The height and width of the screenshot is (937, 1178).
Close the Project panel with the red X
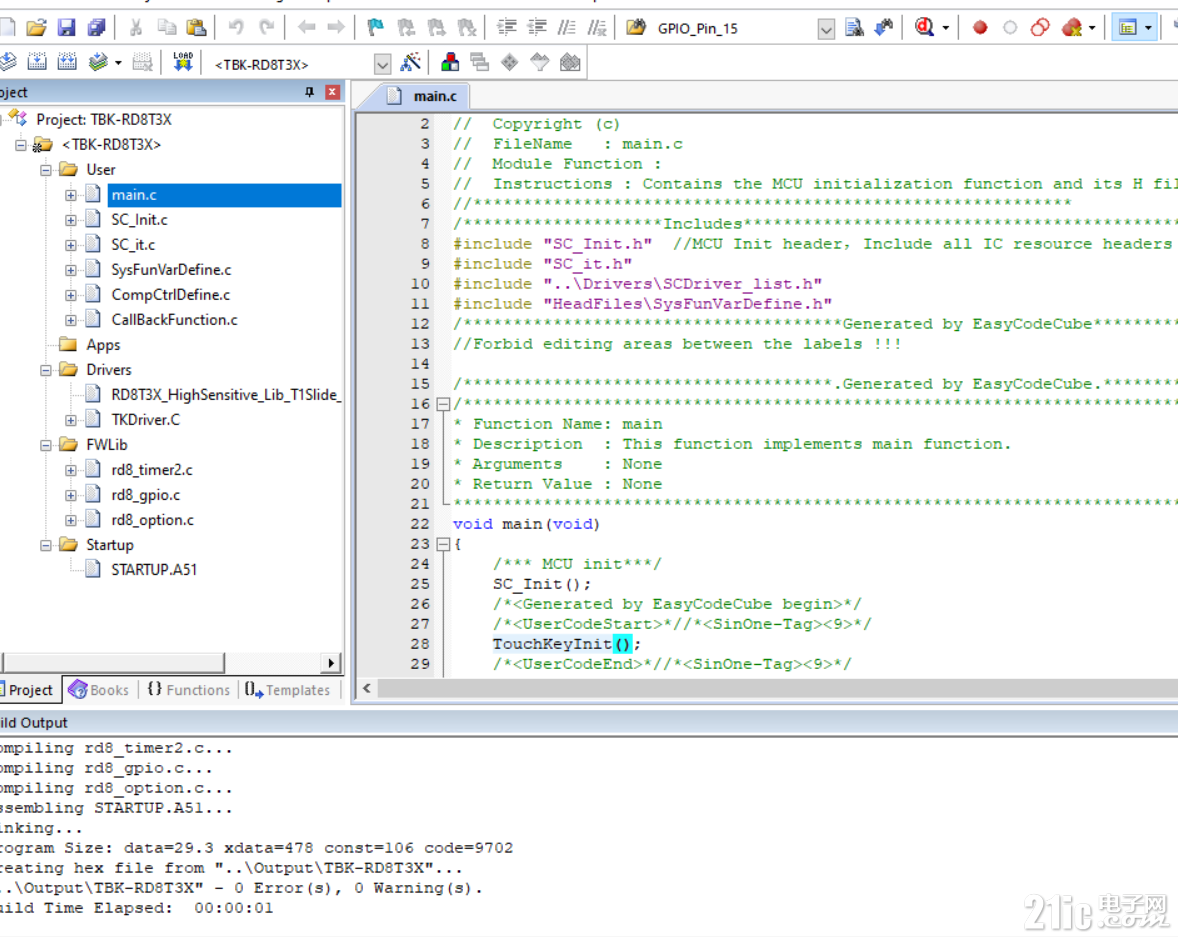(x=332, y=92)
